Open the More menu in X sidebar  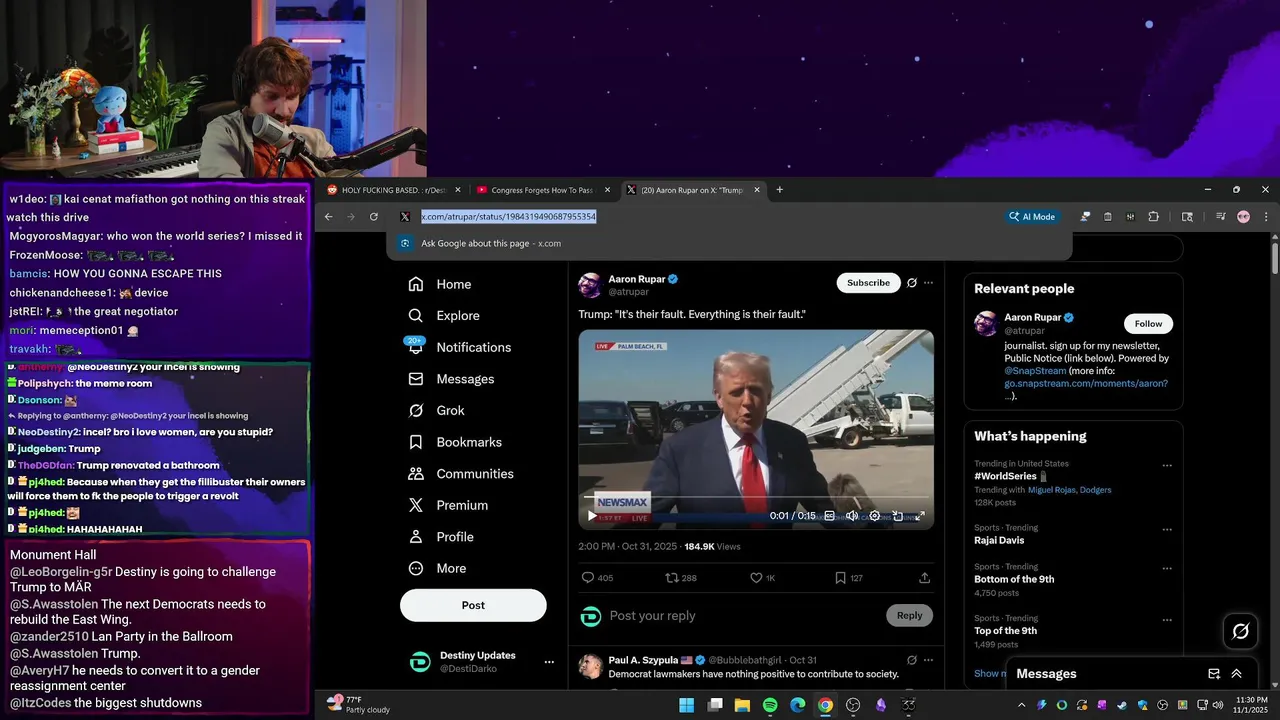437,569
